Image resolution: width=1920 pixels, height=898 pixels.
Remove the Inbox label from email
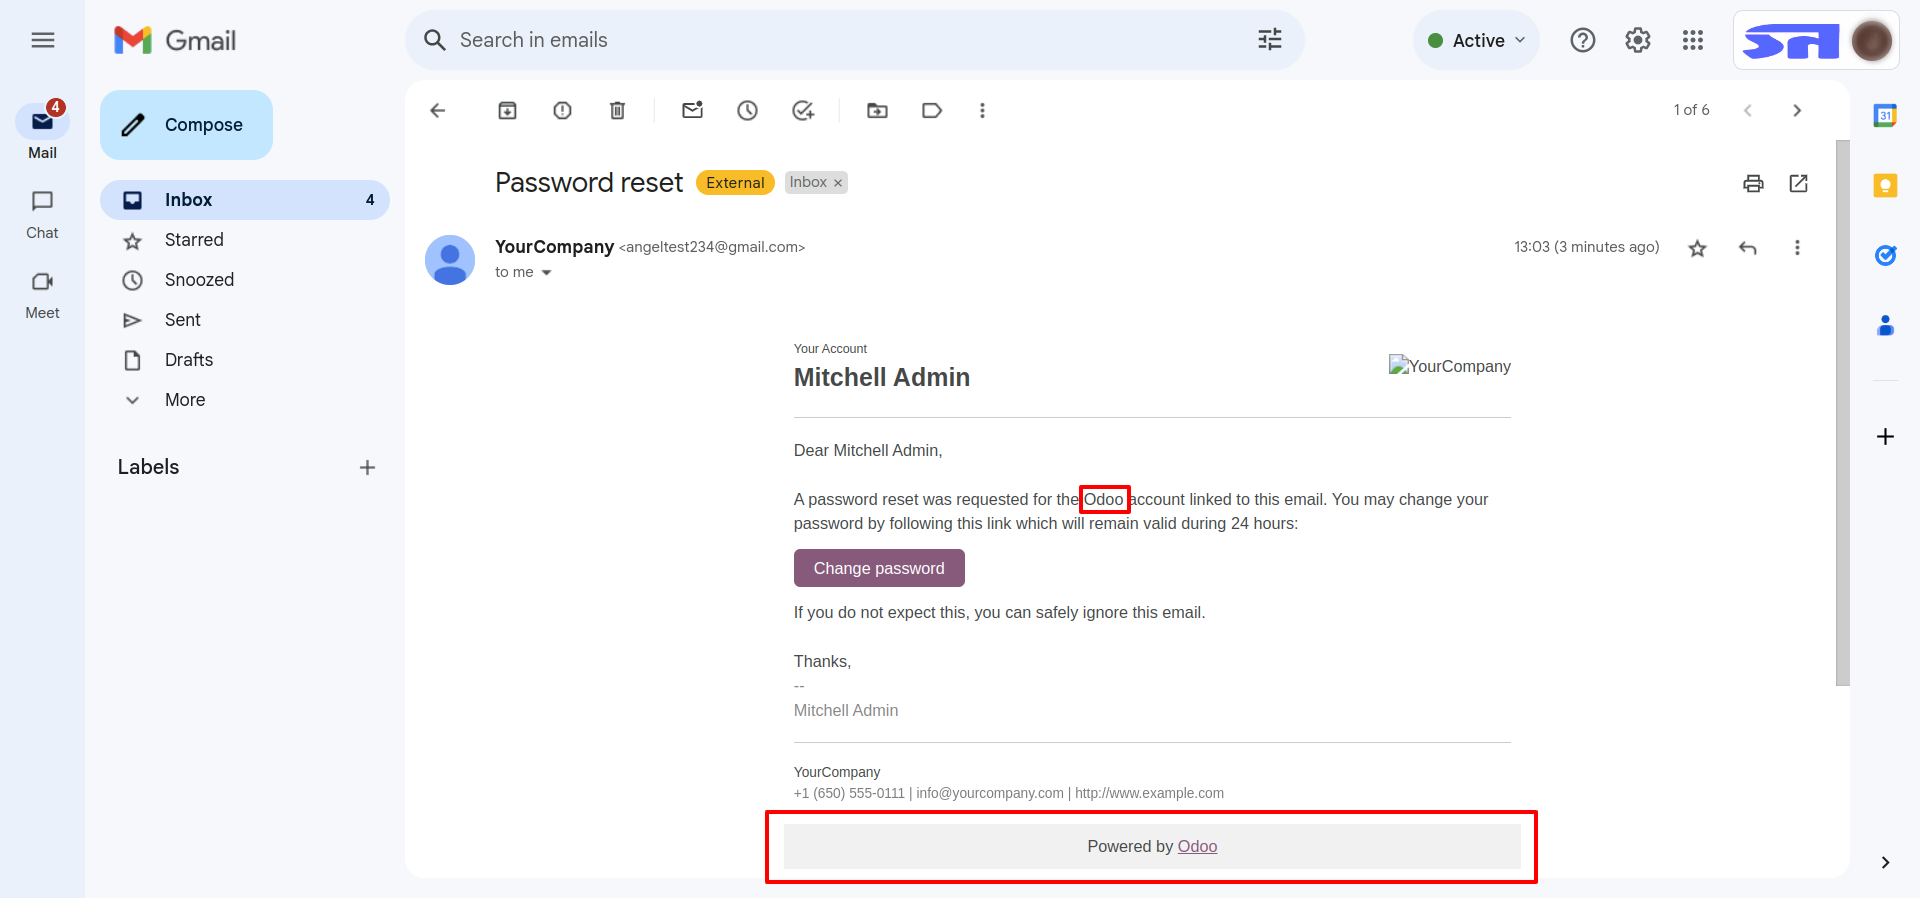point(838,183)
